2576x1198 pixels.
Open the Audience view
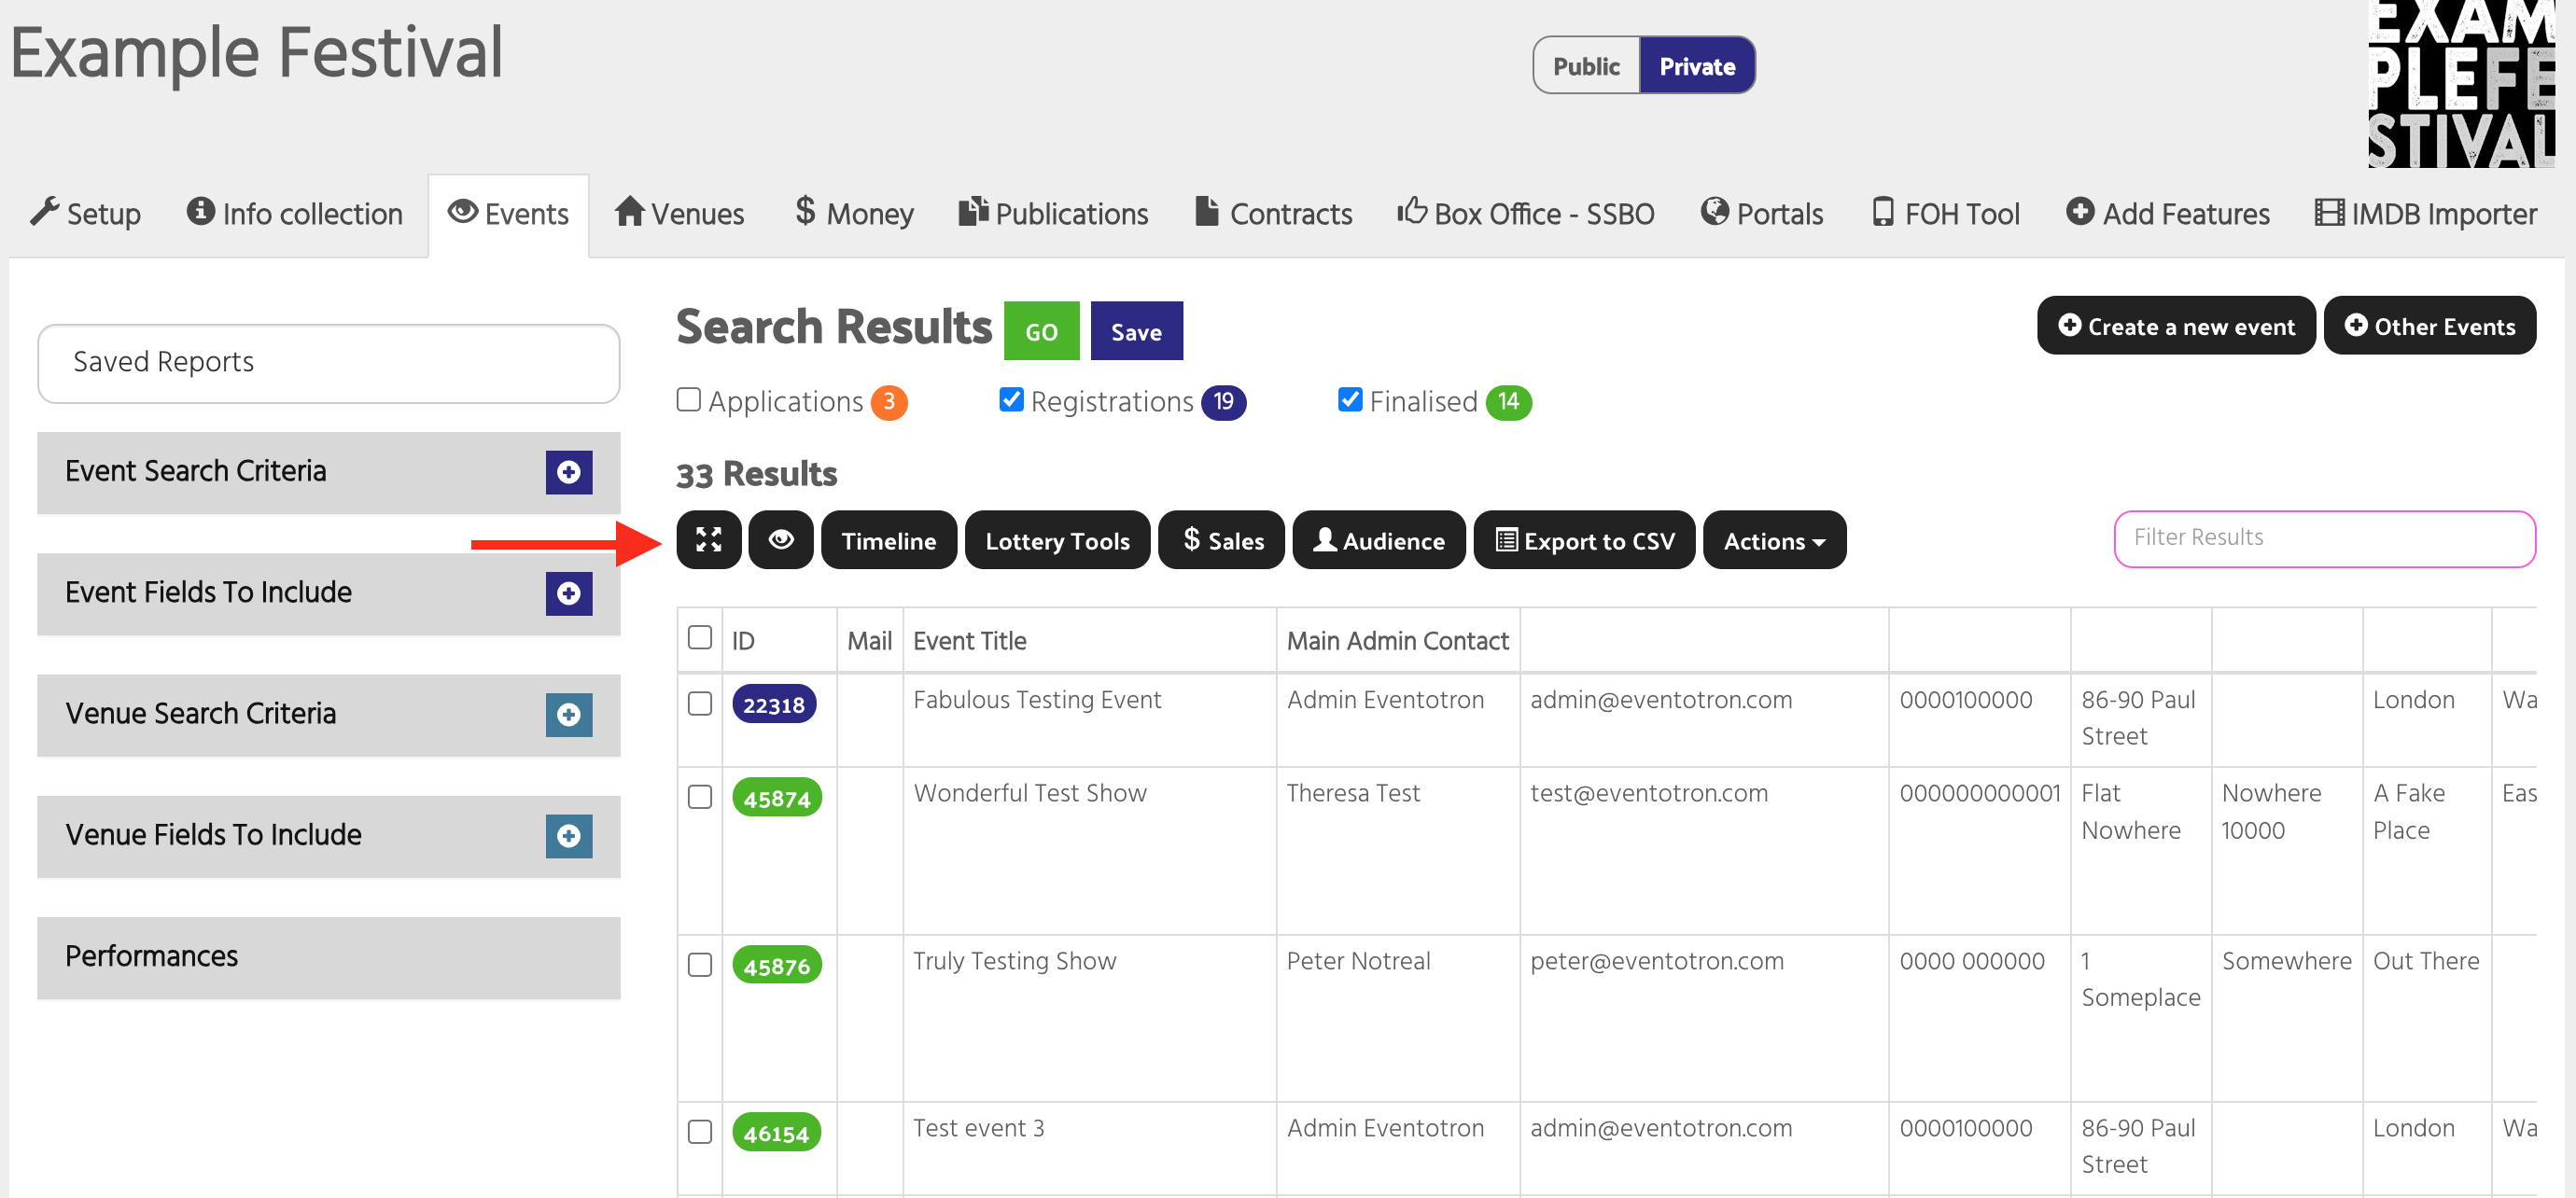click(1379, 540)
